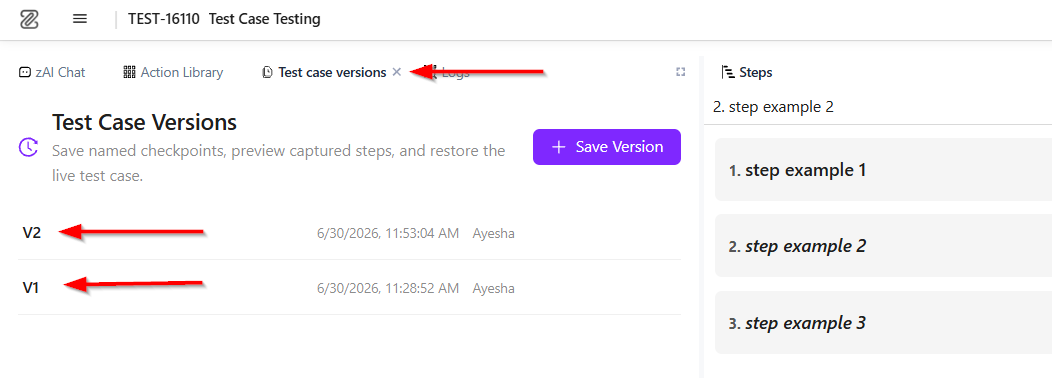Switch to the zAI Chat tab
Screen dimensions: 1052x378
[52, 73]
